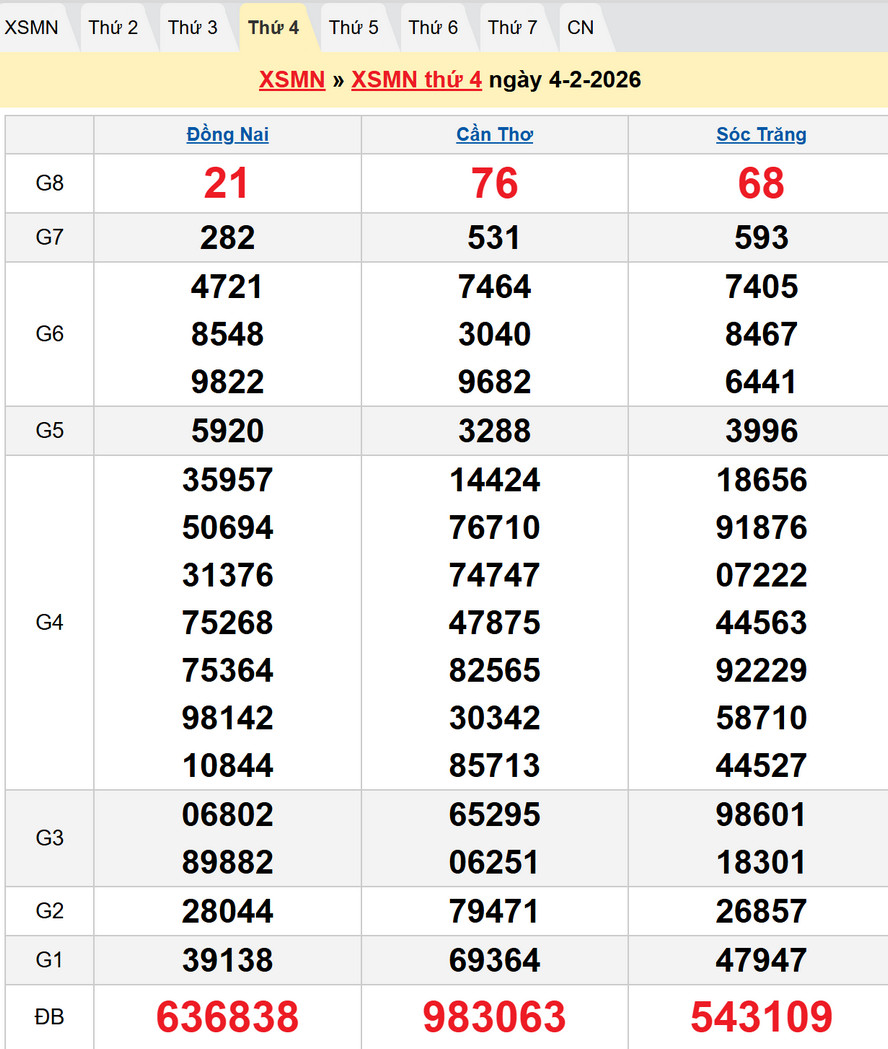Screen dimensions: 888x1049
Task: Open the Đồng Nai province link
Action: click(x=227, y=135)
